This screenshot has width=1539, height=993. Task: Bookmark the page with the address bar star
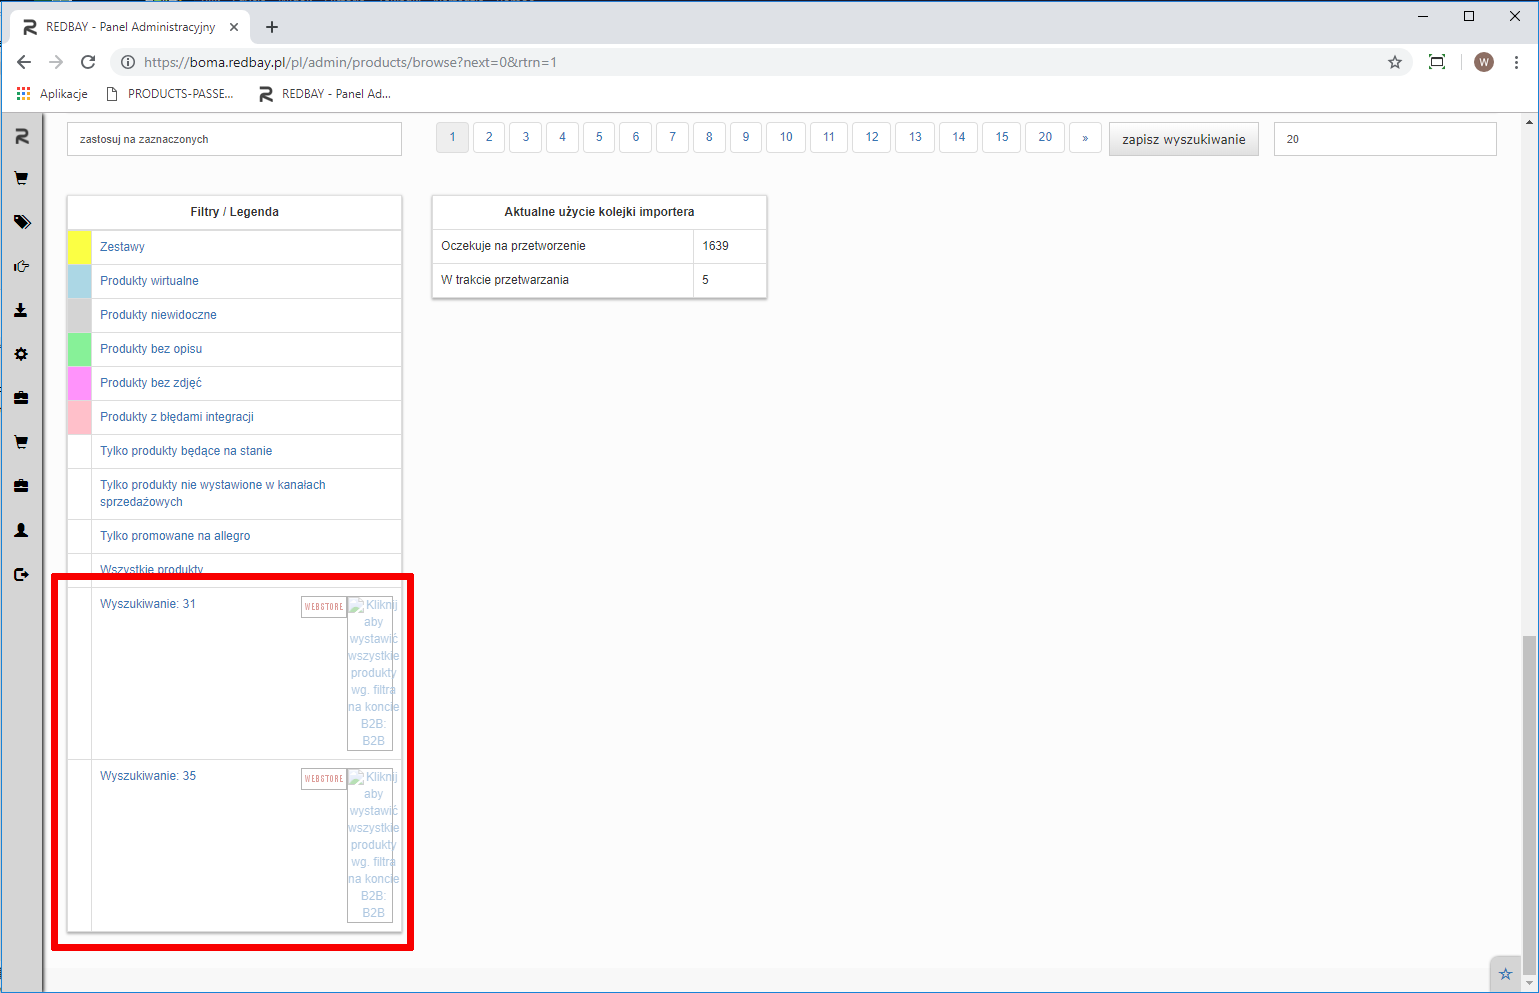[x=1394, y=62]
